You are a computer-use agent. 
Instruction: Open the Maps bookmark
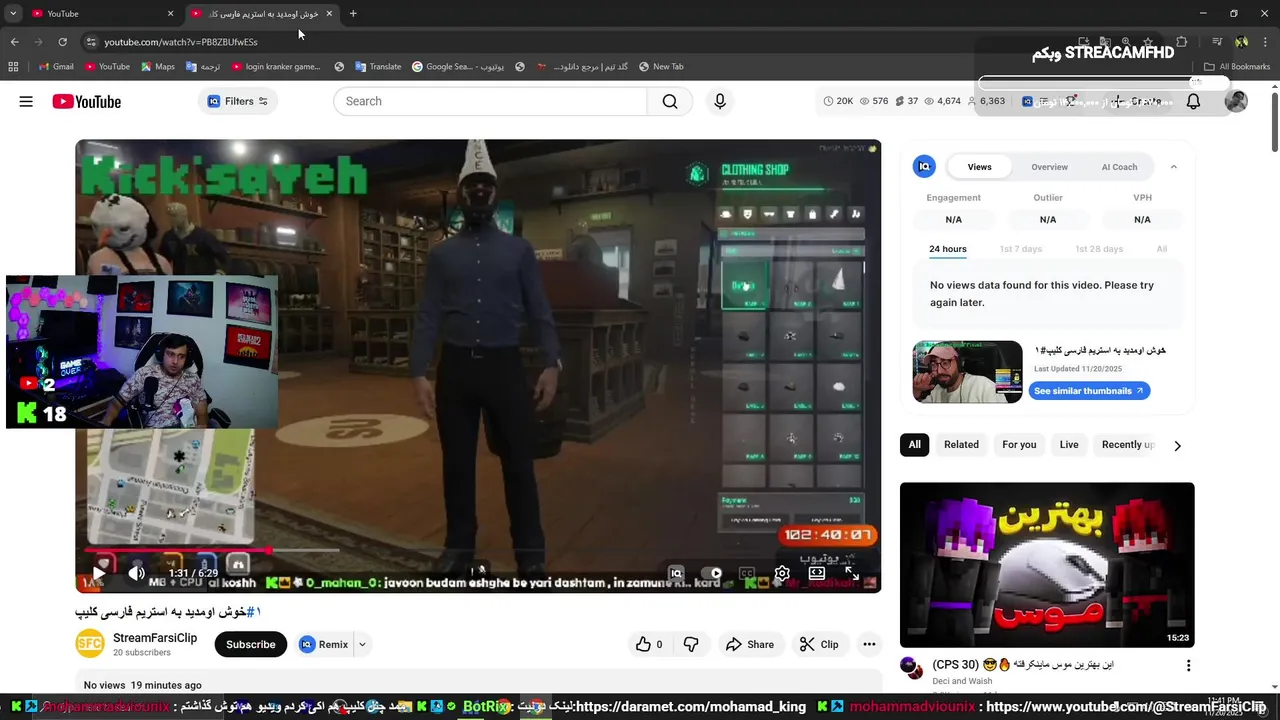pos(158,66)
